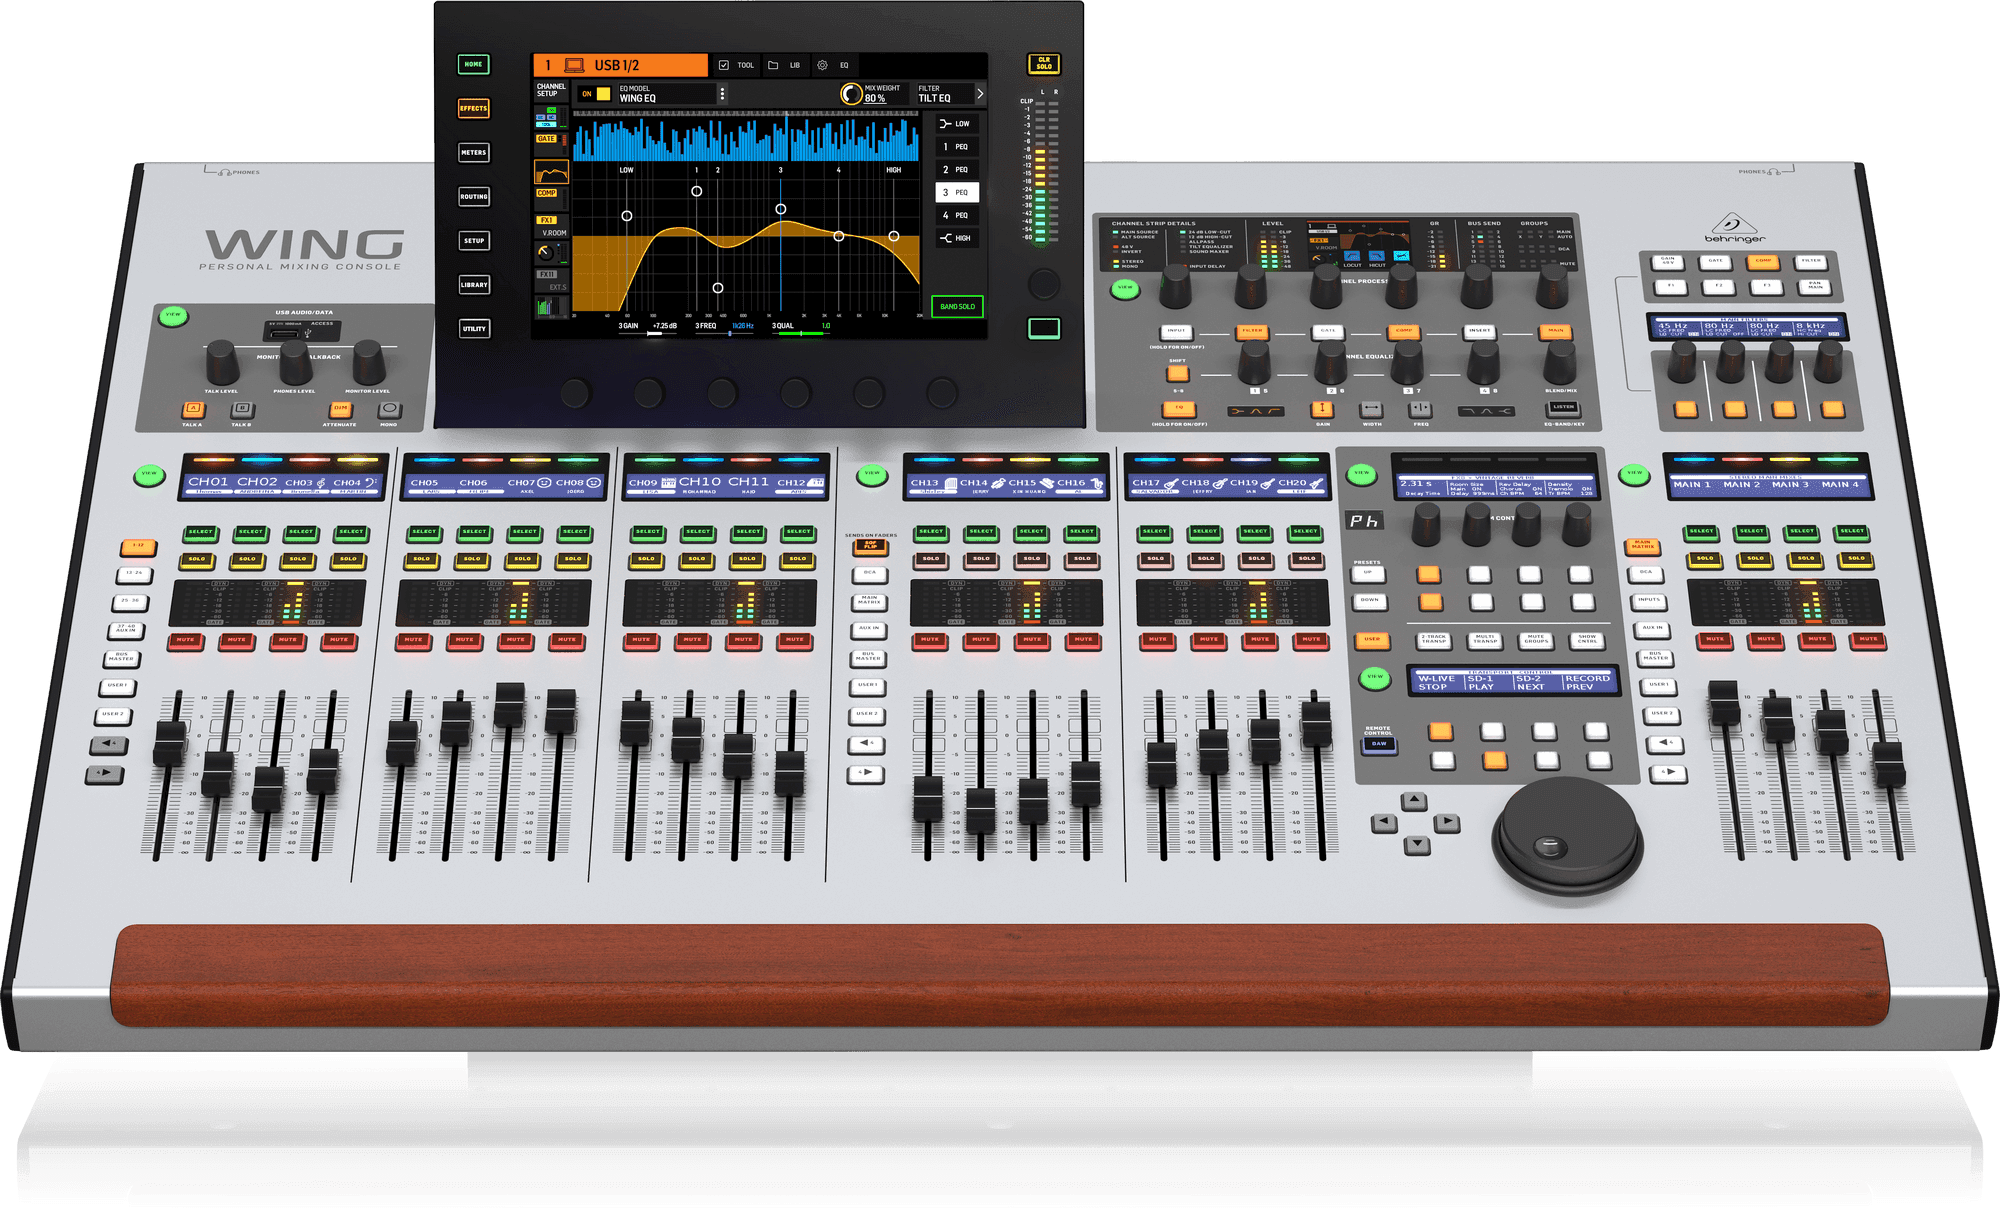This screenshot has width=2000, height=1215.
Task: Select the LOW shelf band icon in EQ list
Action: pyautogui.click(x=945, y=124)
